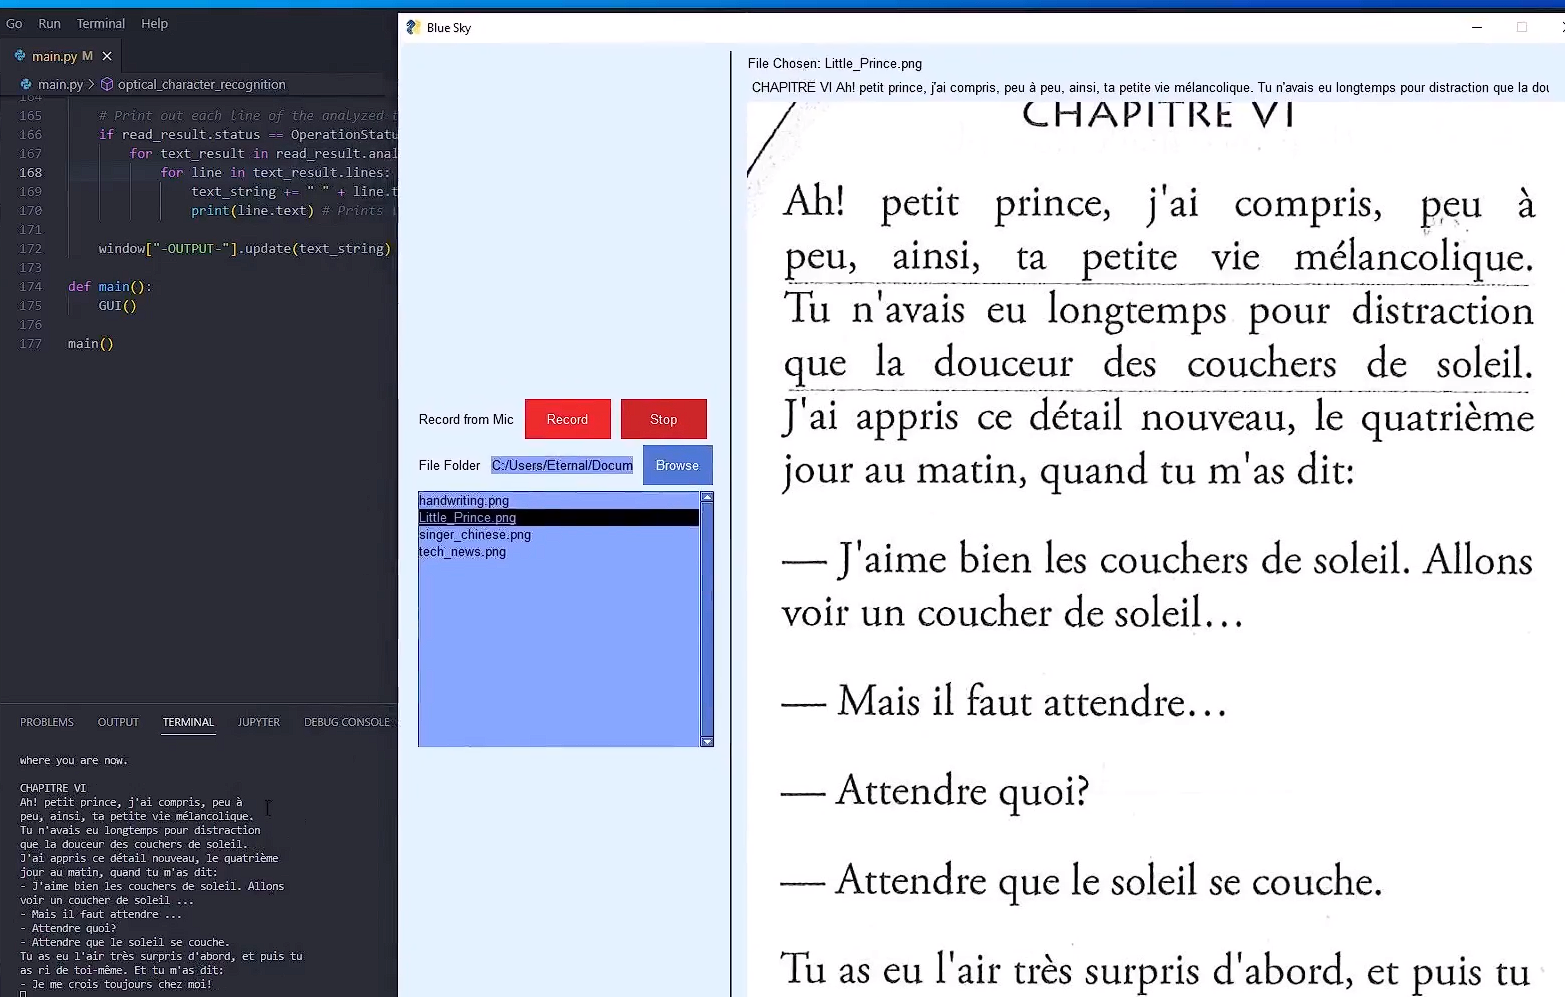Click optical_character_recognition breadcrumb symbol
The height and width of the screenshot is (997, 1565).
pyautogui.click(x=201, y=85)
